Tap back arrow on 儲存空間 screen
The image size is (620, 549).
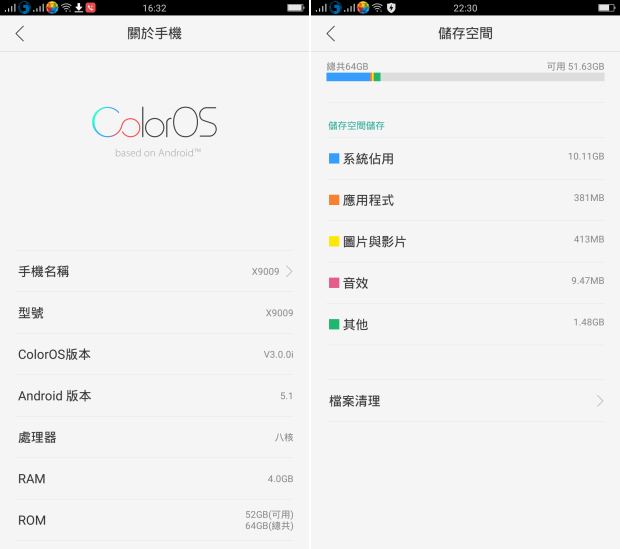pyautogui.click(x=331, y=34)
